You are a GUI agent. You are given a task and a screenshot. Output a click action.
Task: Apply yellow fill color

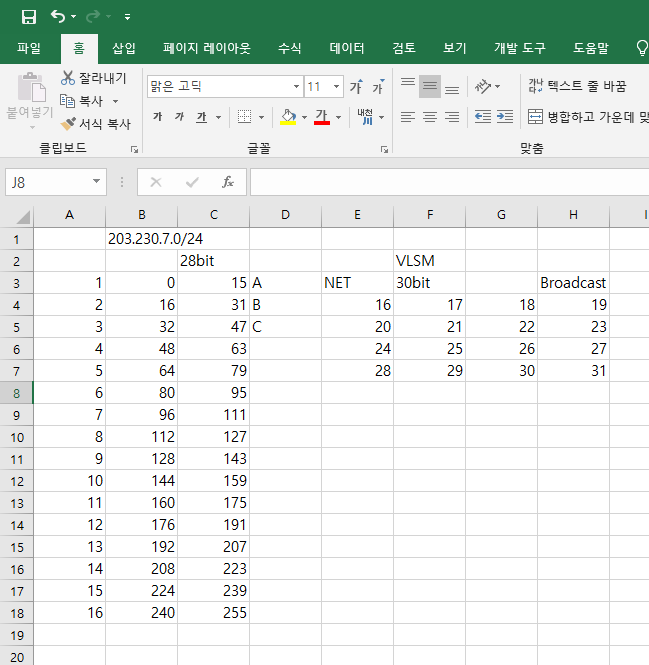point(288,117)
